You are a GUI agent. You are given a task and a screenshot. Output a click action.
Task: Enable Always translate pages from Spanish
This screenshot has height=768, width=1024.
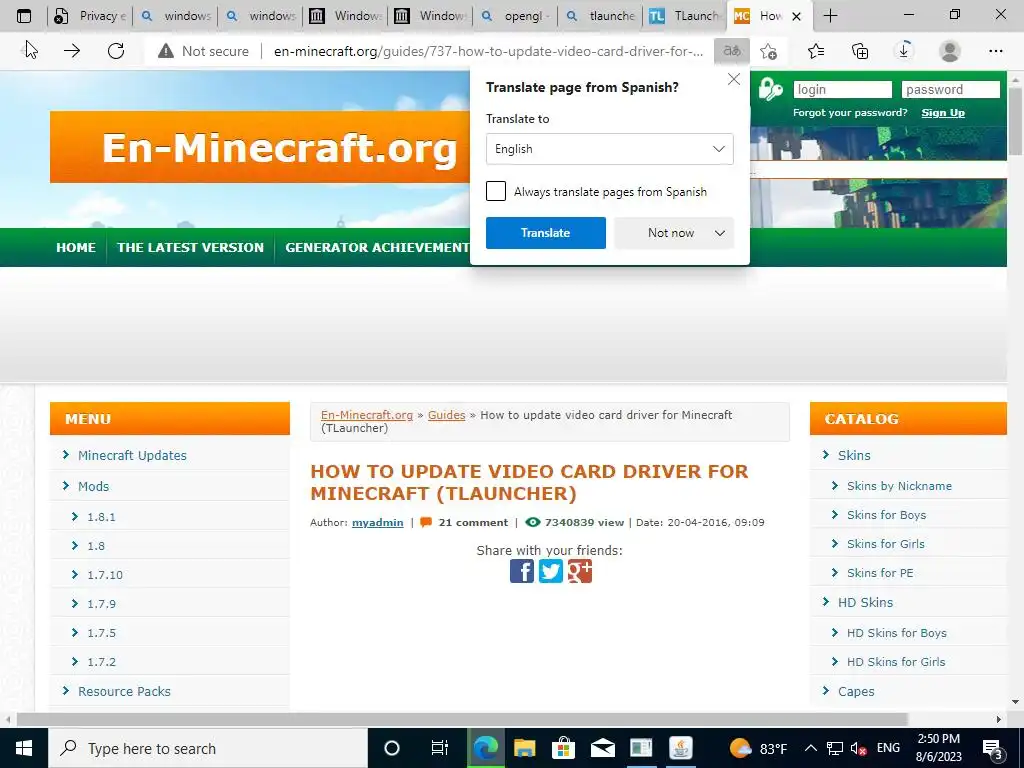point(496,191)
